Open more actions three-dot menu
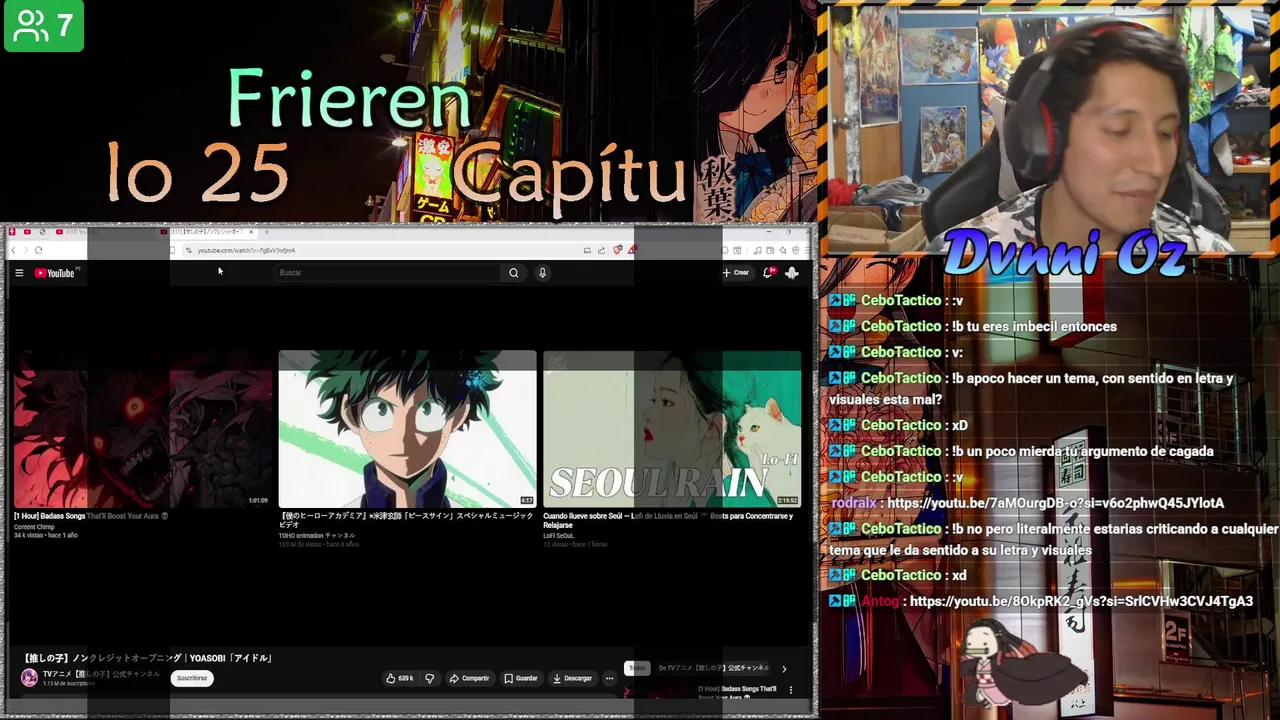The width and height of the screenshot is (1280, 720). (x=609, y=678)
